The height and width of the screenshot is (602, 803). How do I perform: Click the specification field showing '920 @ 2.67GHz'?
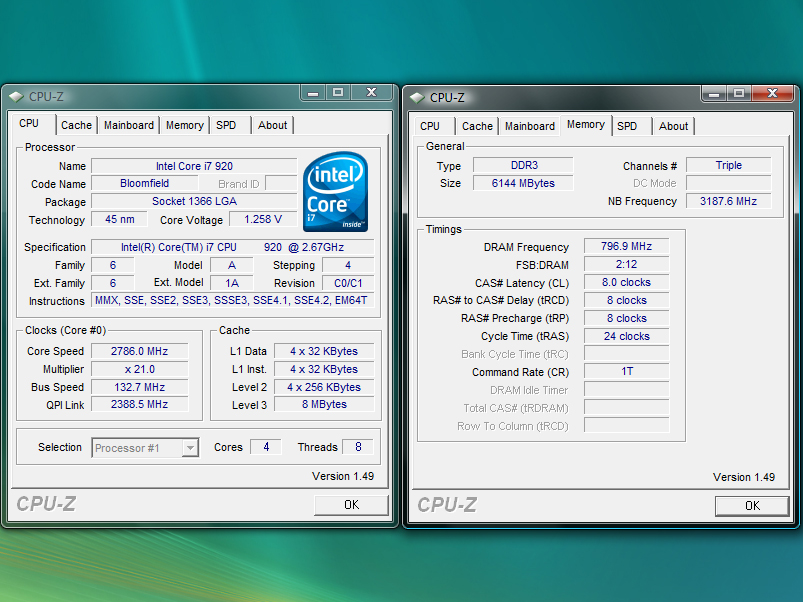click(233, 247)
